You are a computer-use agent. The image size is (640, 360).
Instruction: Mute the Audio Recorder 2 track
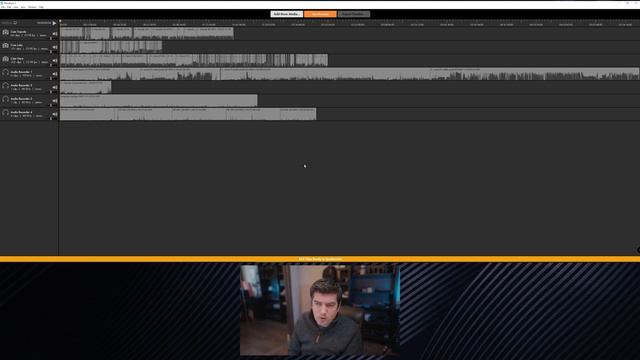(55, 87)
